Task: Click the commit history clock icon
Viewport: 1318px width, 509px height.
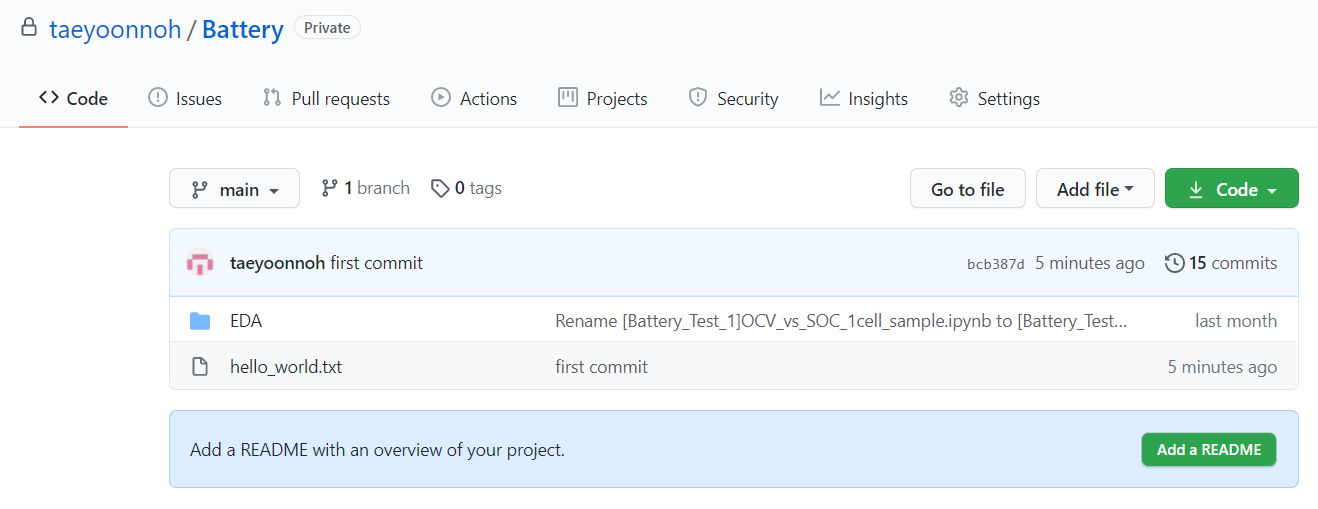Action: click(x=1175, y=263)
